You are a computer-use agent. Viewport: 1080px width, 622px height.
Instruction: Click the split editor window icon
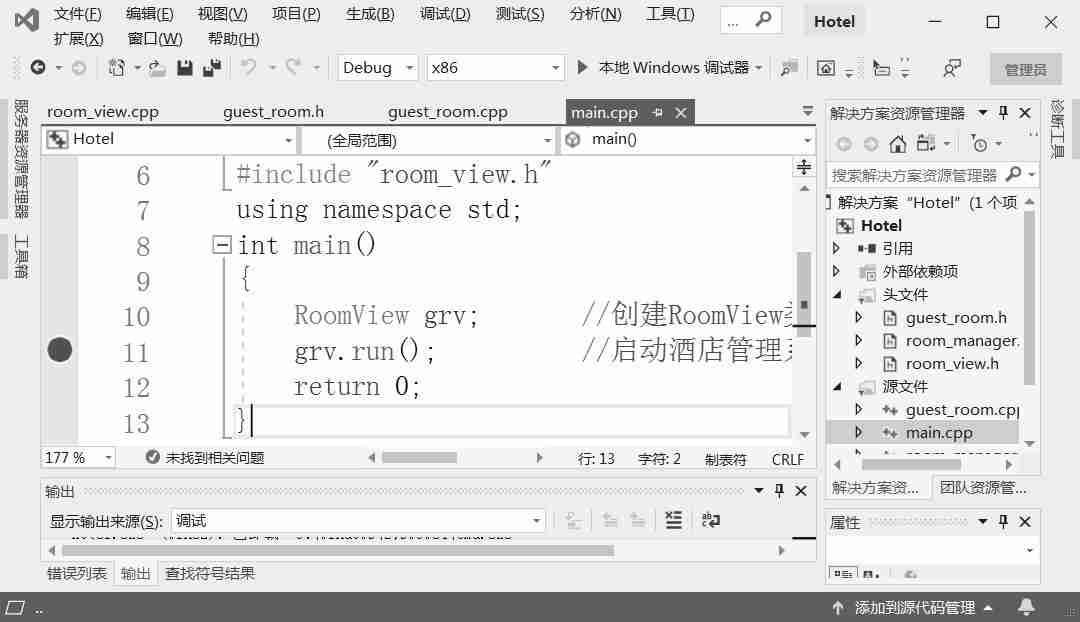(804, 167)
